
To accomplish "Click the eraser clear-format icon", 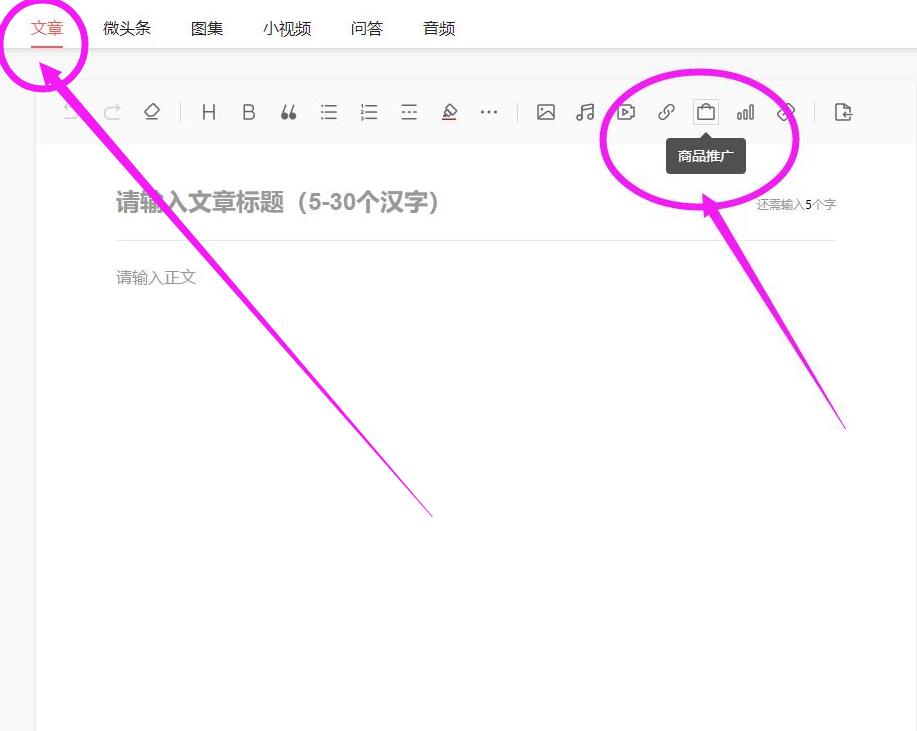I will [x=152, y=112].
